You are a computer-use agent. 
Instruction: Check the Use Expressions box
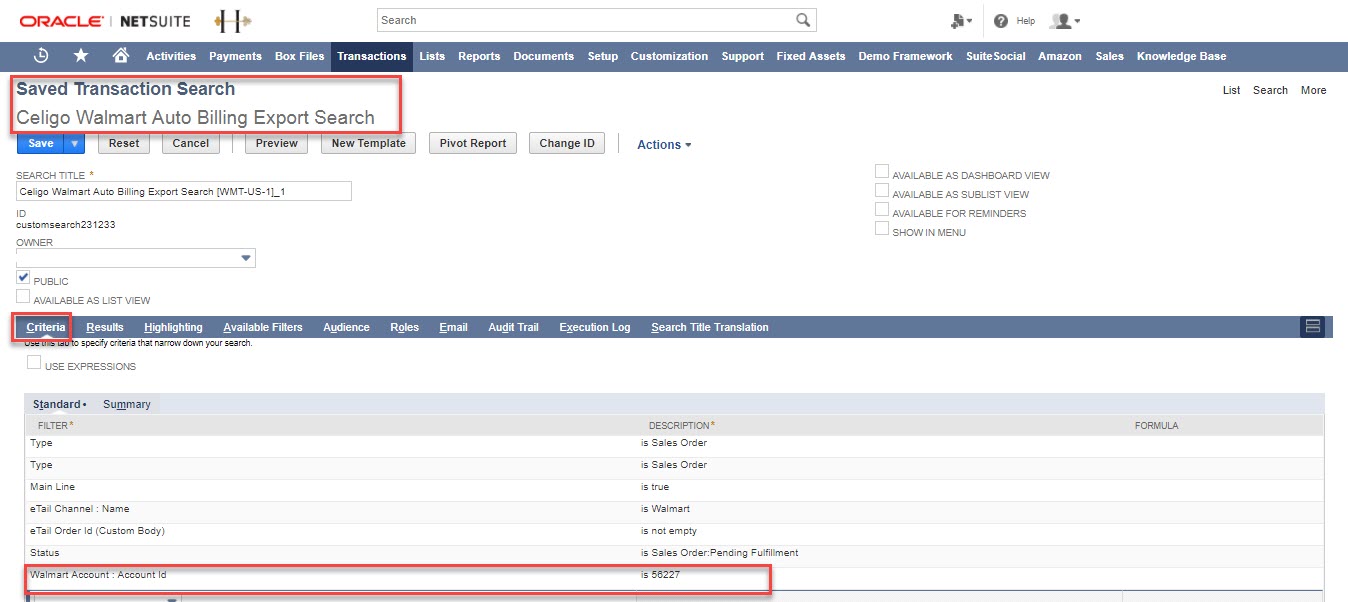tap(35, 363)
